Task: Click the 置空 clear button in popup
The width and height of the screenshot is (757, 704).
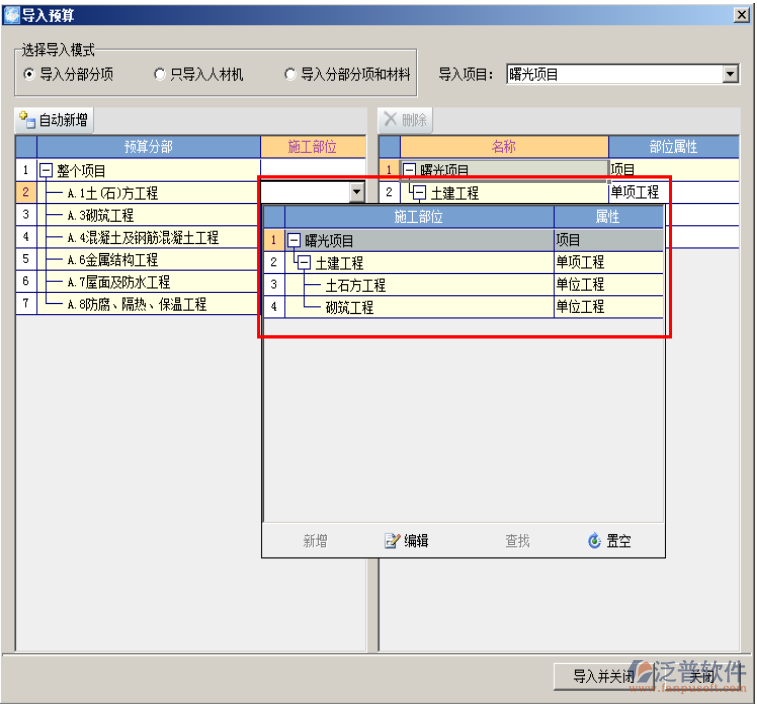Action: (609, 541)
